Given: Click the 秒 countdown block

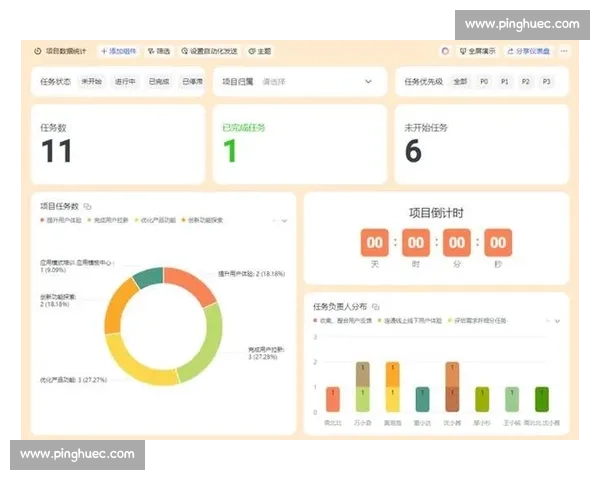Looking at the screenshot, I should click(498, 243).
